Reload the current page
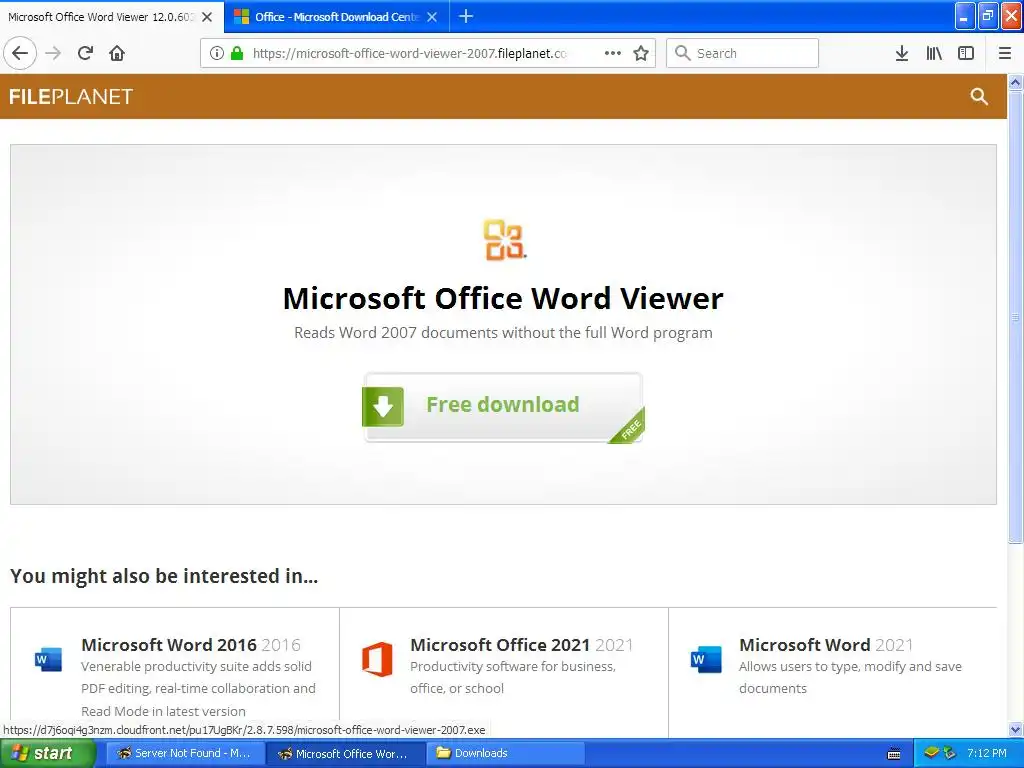1024x768 pixels. click(85, 54)
